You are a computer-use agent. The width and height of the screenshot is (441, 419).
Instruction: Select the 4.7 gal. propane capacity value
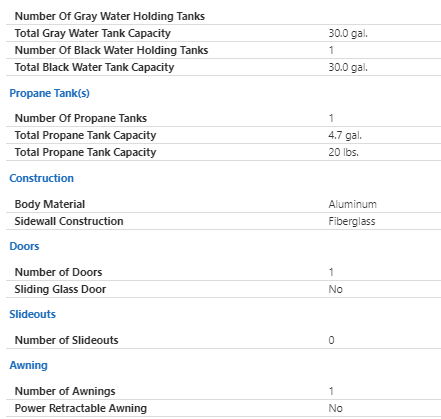(345, 135)
